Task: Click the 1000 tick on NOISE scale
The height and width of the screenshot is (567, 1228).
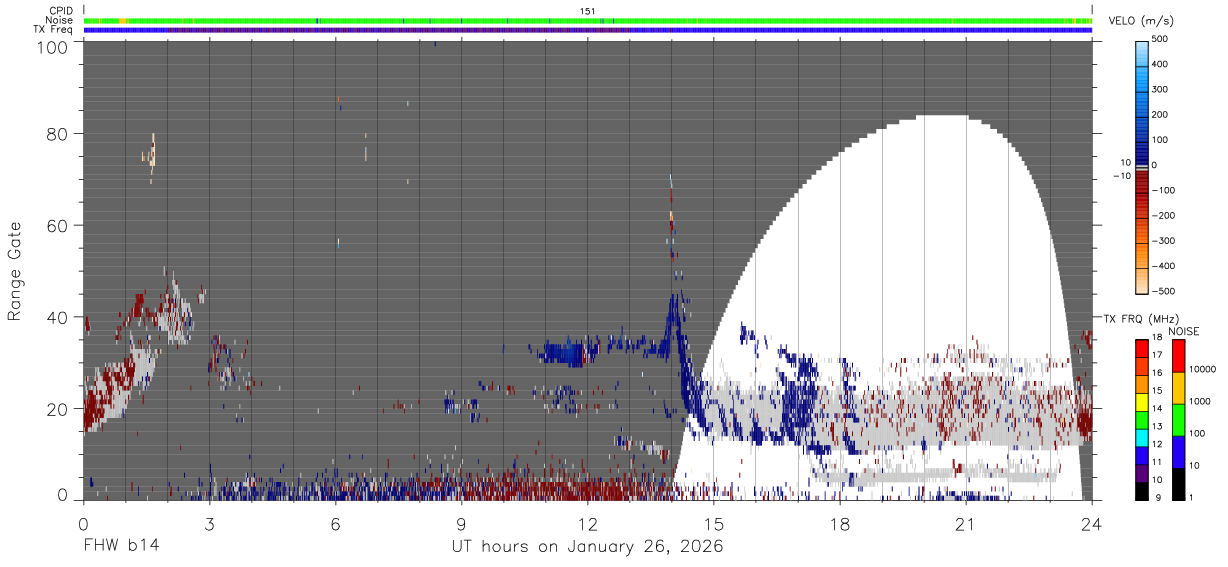Action: 1201,401
